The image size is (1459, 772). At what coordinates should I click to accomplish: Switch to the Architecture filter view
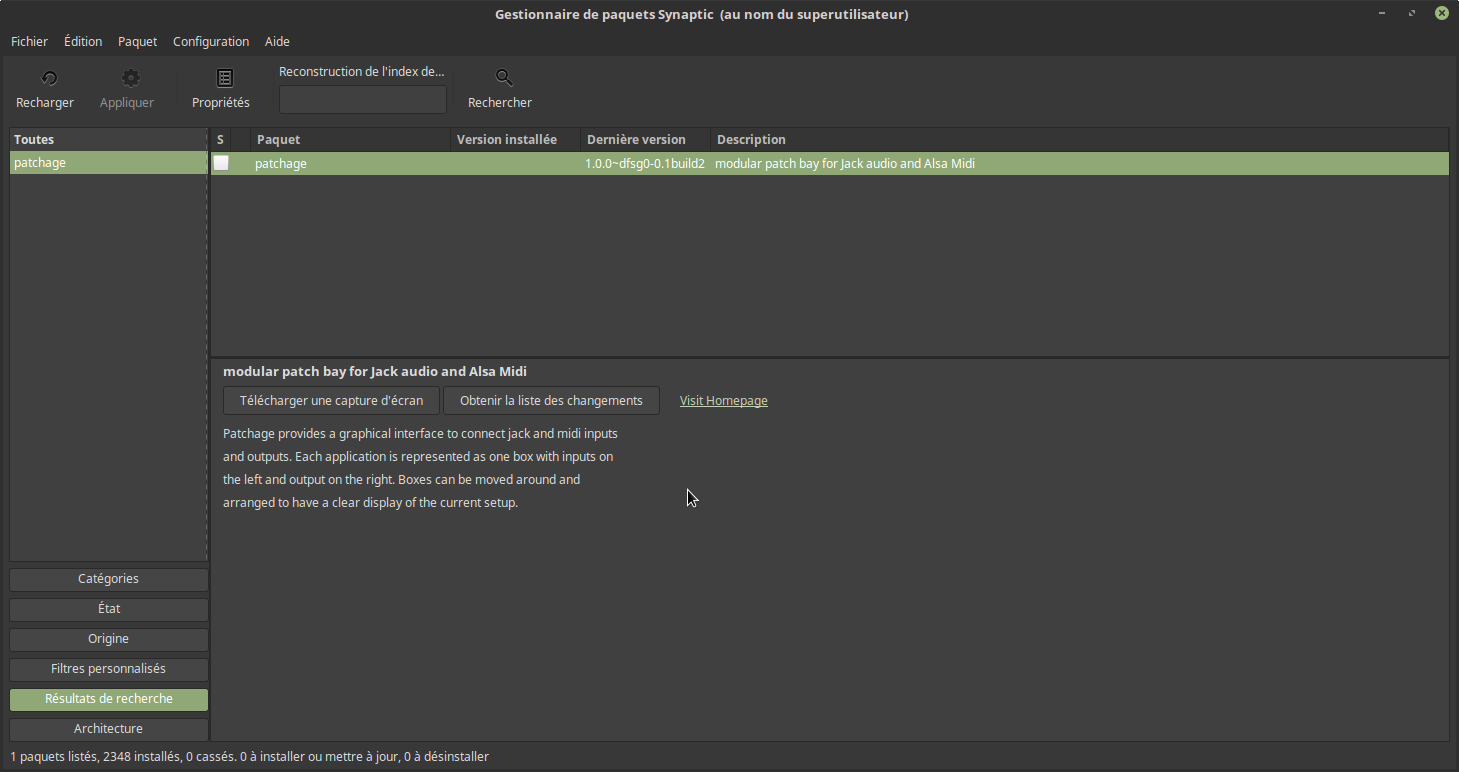(x=109, y=729)
